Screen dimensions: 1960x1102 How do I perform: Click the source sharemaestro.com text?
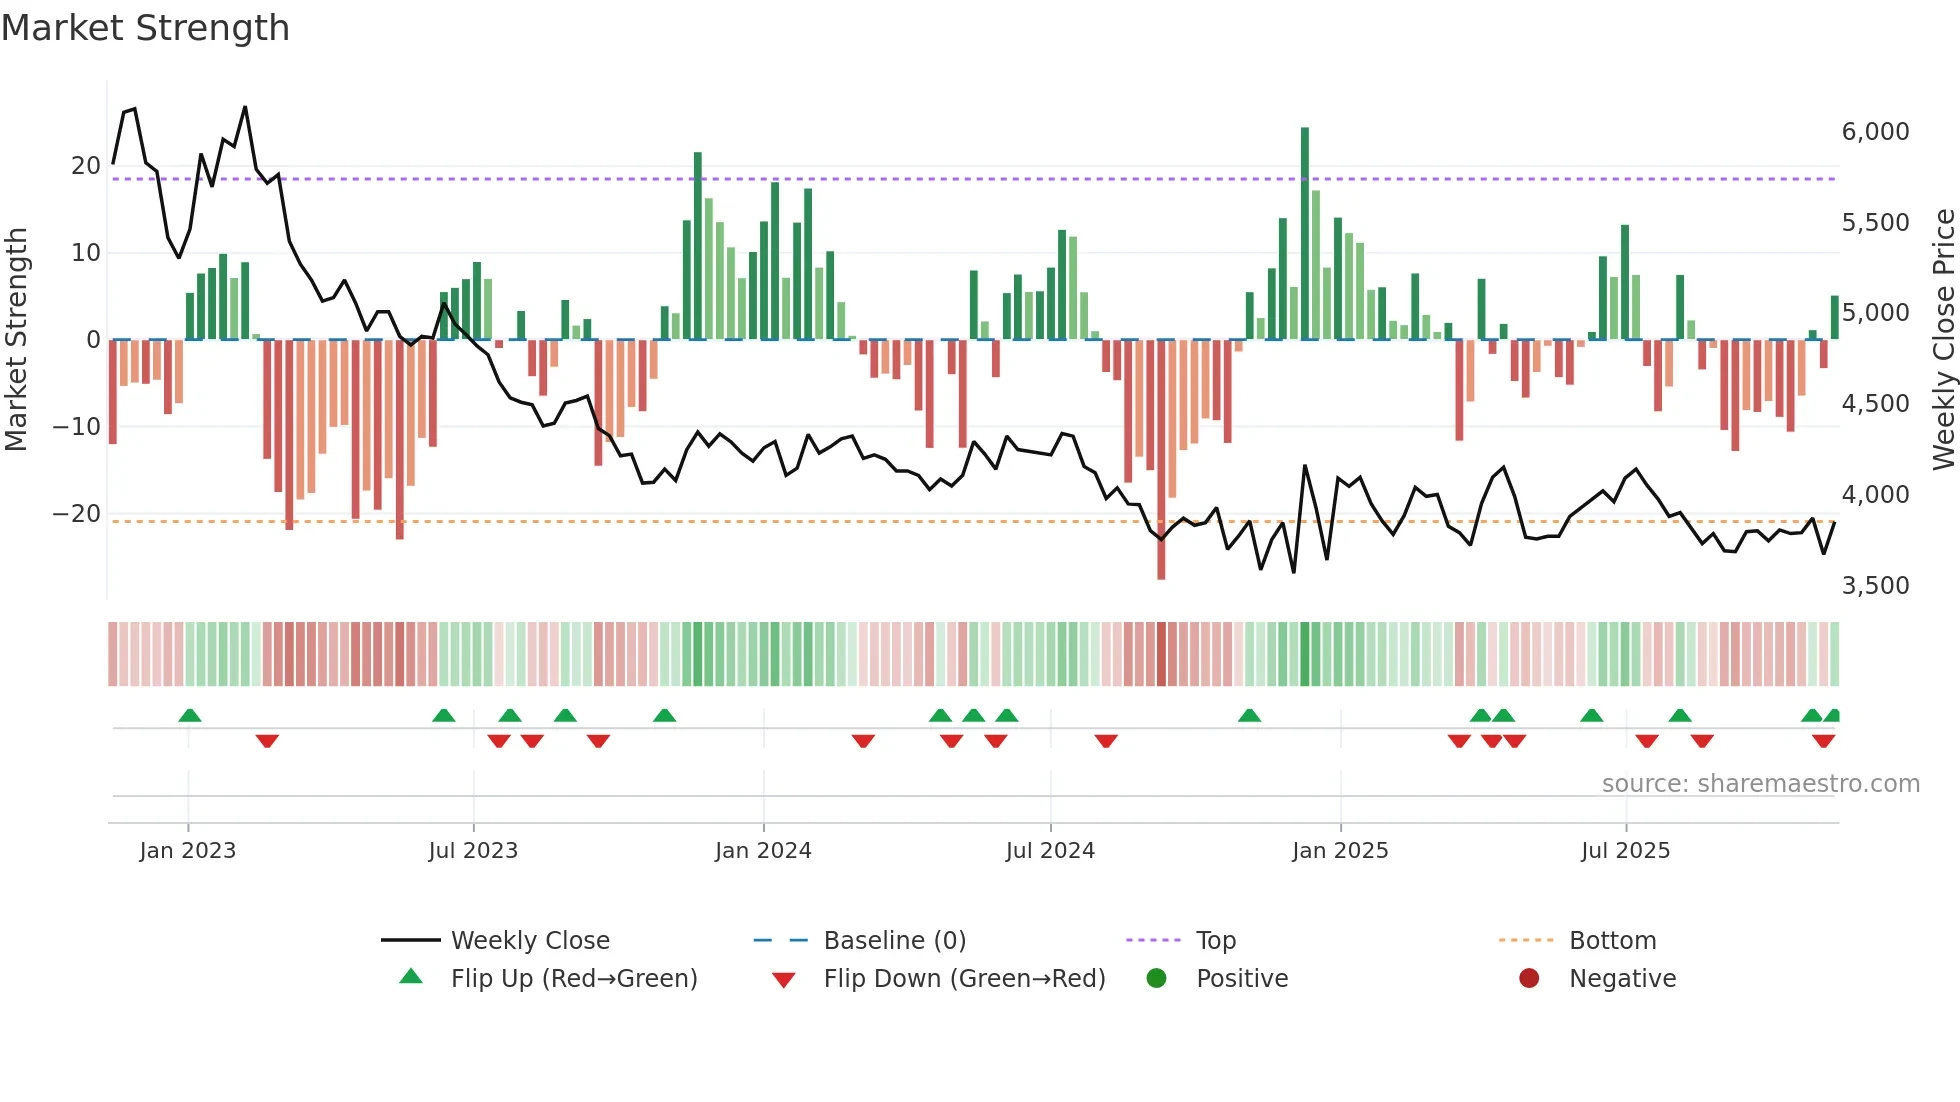click(1760, 784)
